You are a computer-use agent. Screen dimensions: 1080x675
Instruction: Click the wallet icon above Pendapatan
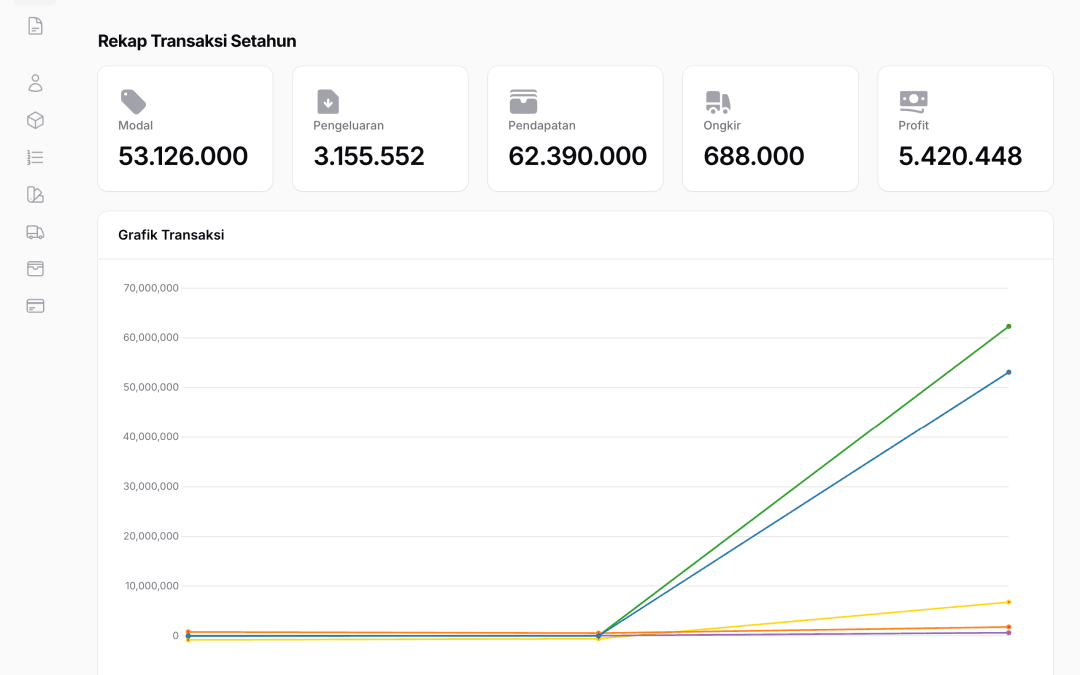click(x=523, y=101)
